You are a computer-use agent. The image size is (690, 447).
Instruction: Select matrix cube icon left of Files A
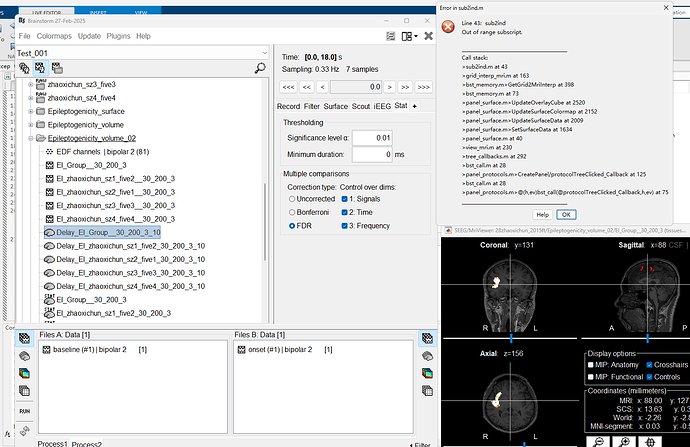point(24,391)
